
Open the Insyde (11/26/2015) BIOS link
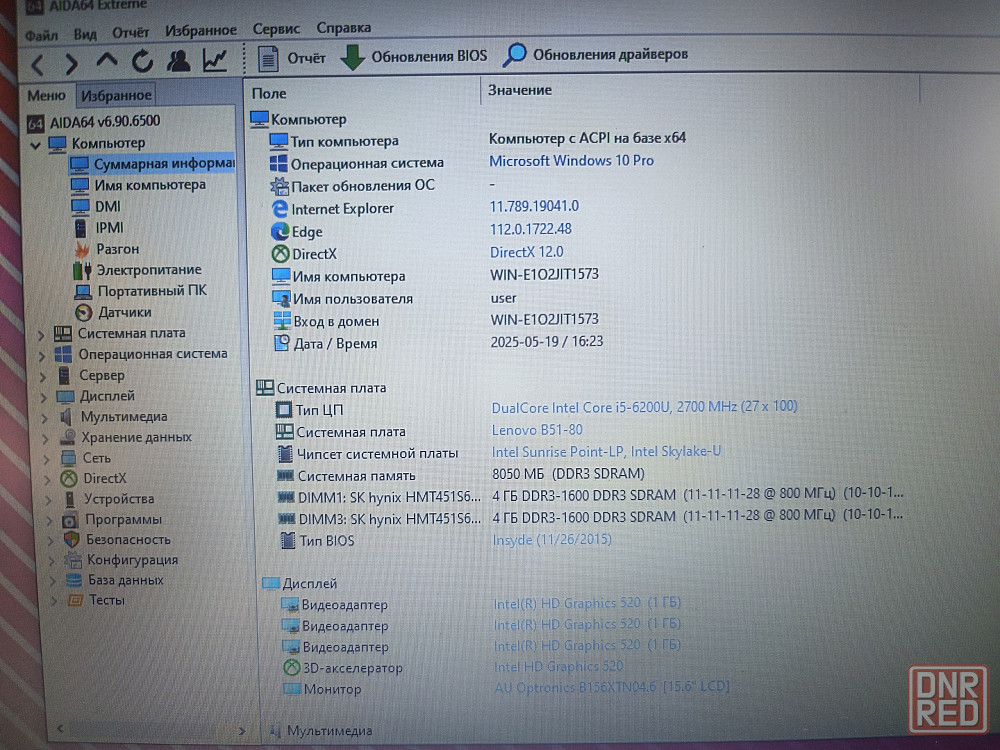pos(552,540)
